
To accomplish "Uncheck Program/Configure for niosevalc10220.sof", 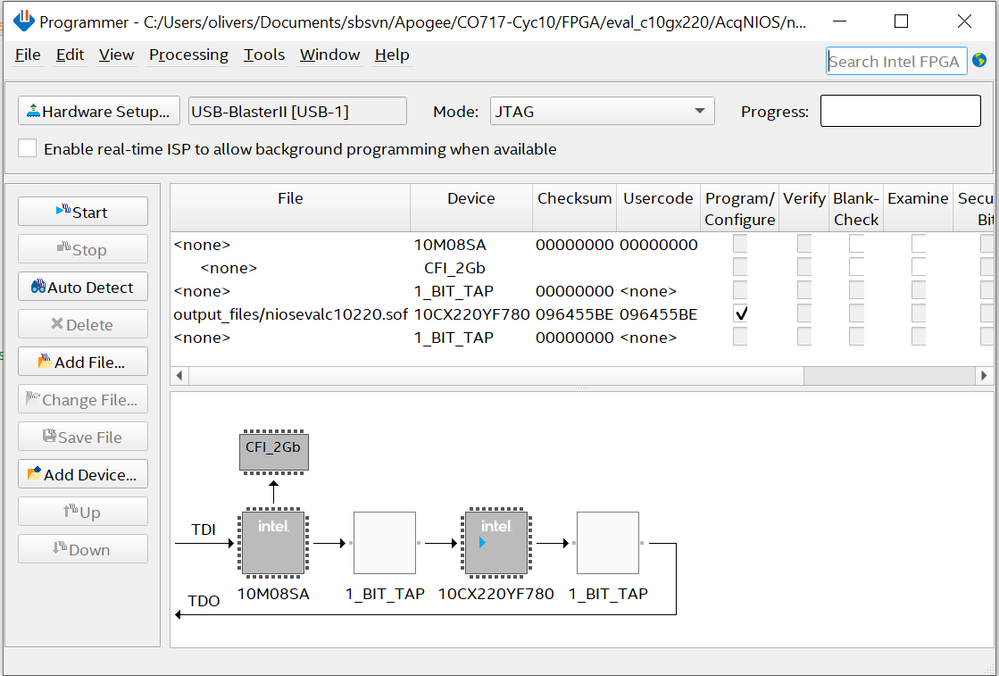I will click(740, 313).
